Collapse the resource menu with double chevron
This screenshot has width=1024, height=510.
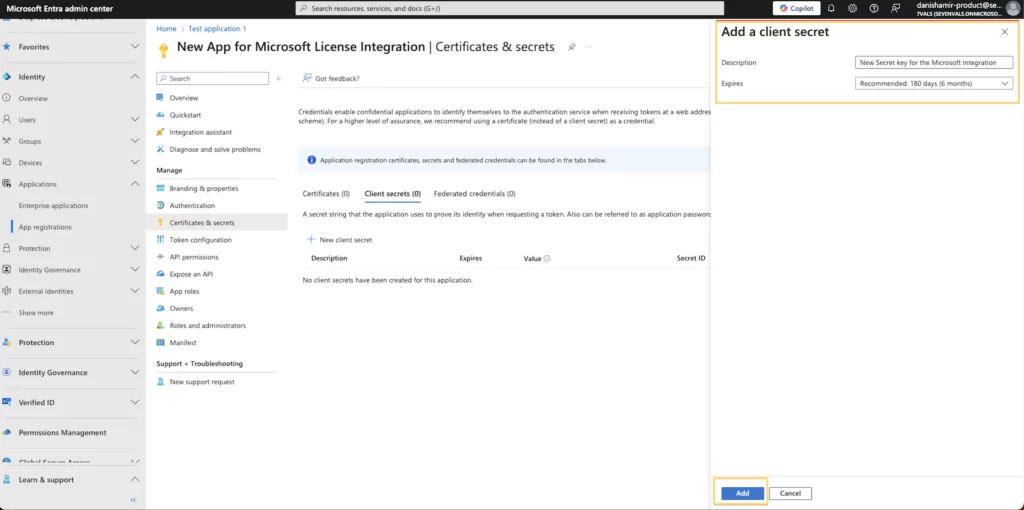click(279, 78)
